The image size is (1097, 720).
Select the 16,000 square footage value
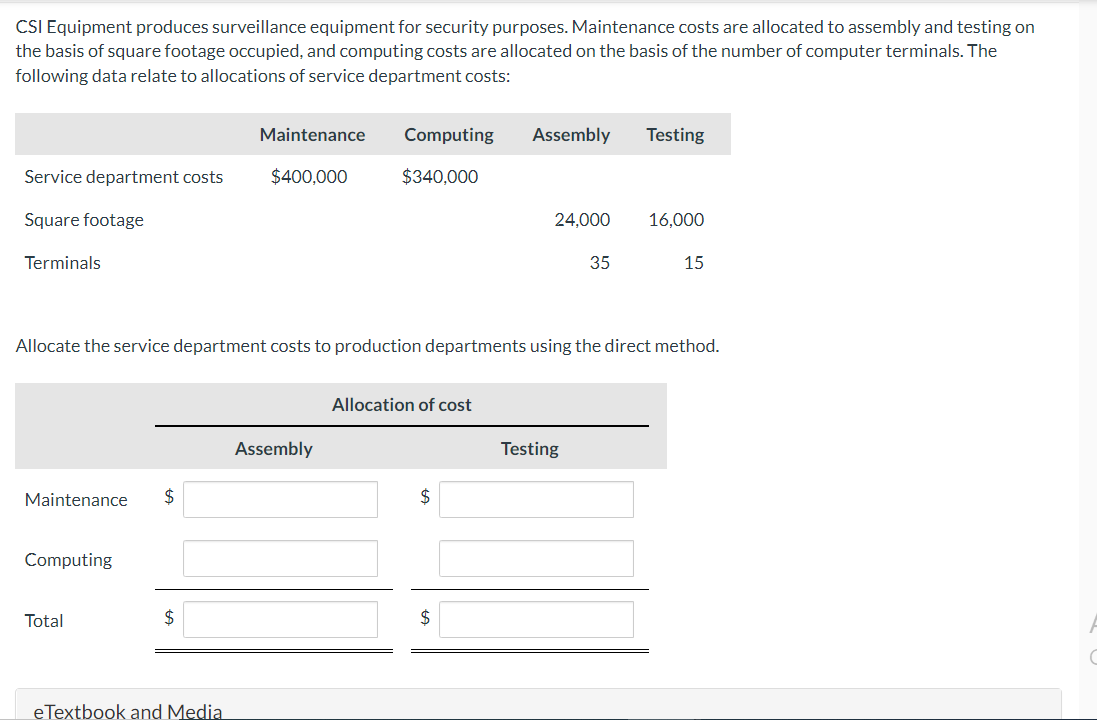(x=676, y=220)
